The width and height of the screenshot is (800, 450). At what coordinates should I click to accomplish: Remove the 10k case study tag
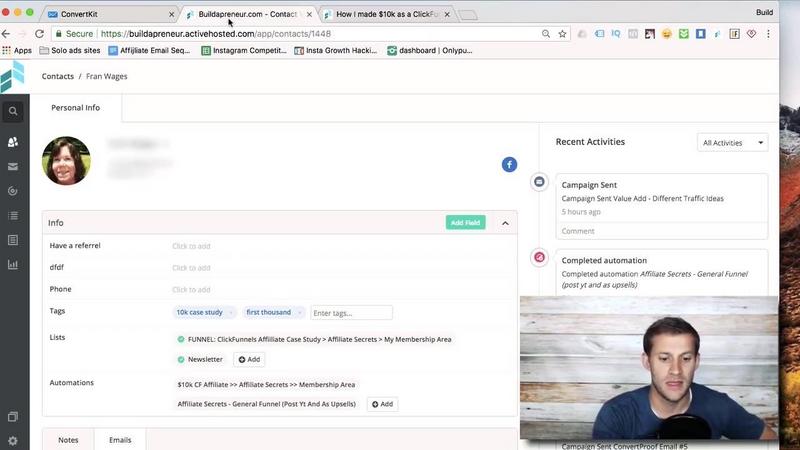(231, 312)
